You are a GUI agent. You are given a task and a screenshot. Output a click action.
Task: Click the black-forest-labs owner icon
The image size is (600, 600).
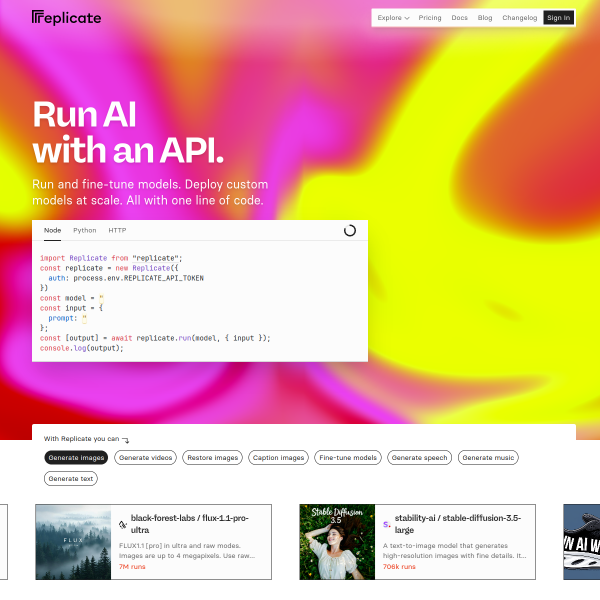click(122, 524)
